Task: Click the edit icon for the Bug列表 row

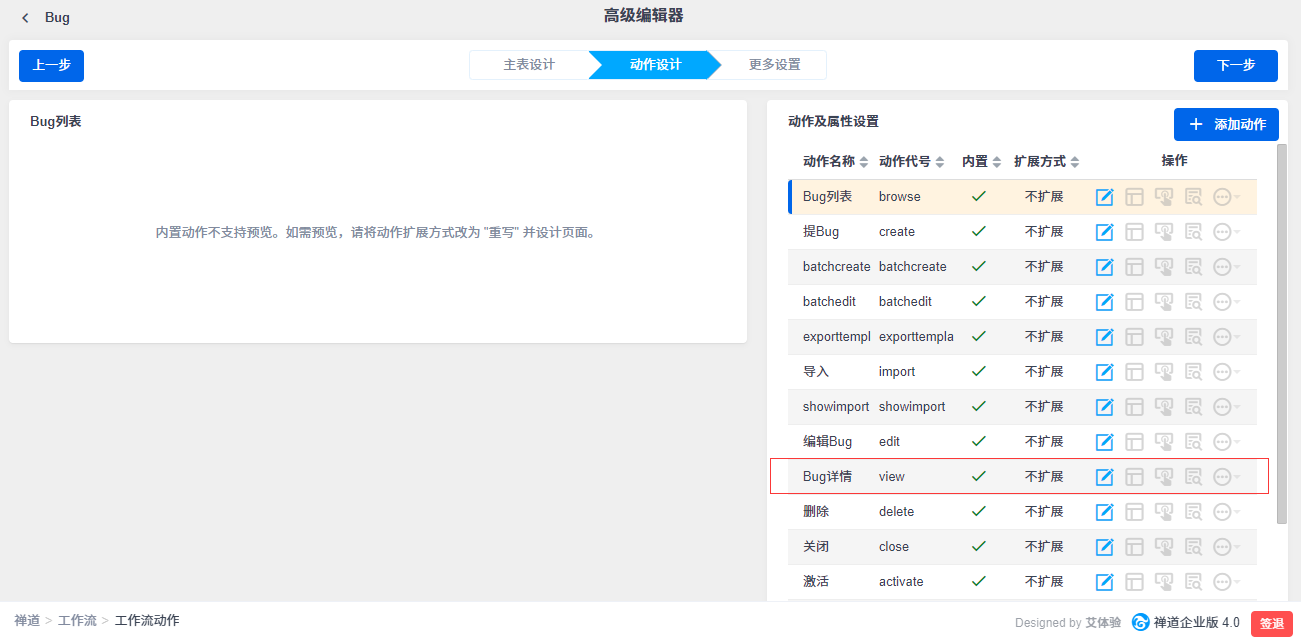Action: pyautogui.click(x=1104, y=197)
